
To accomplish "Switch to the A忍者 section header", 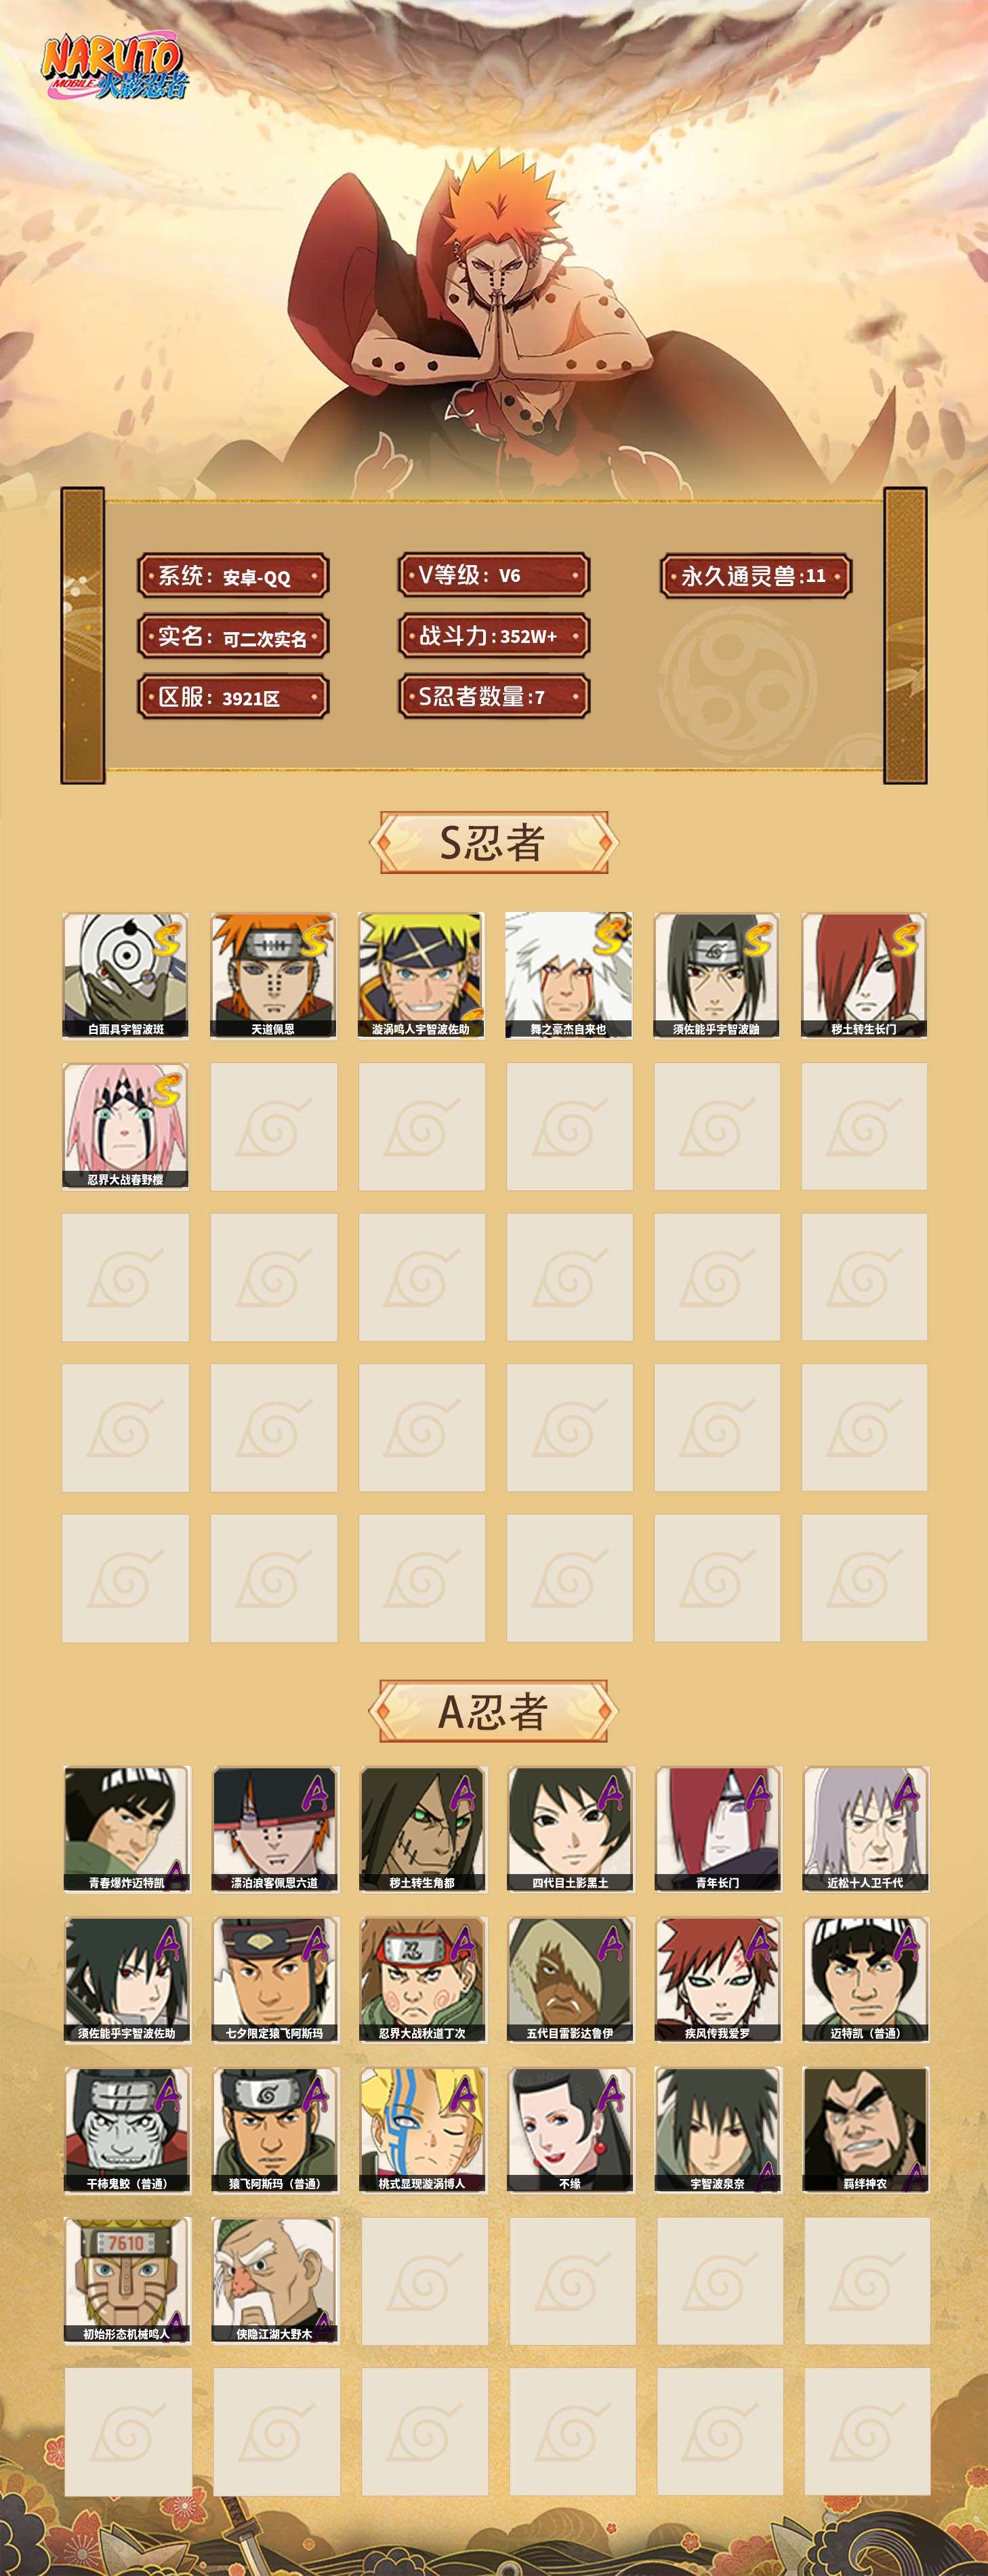I will pyautogui.click(x=494, y=1711).
